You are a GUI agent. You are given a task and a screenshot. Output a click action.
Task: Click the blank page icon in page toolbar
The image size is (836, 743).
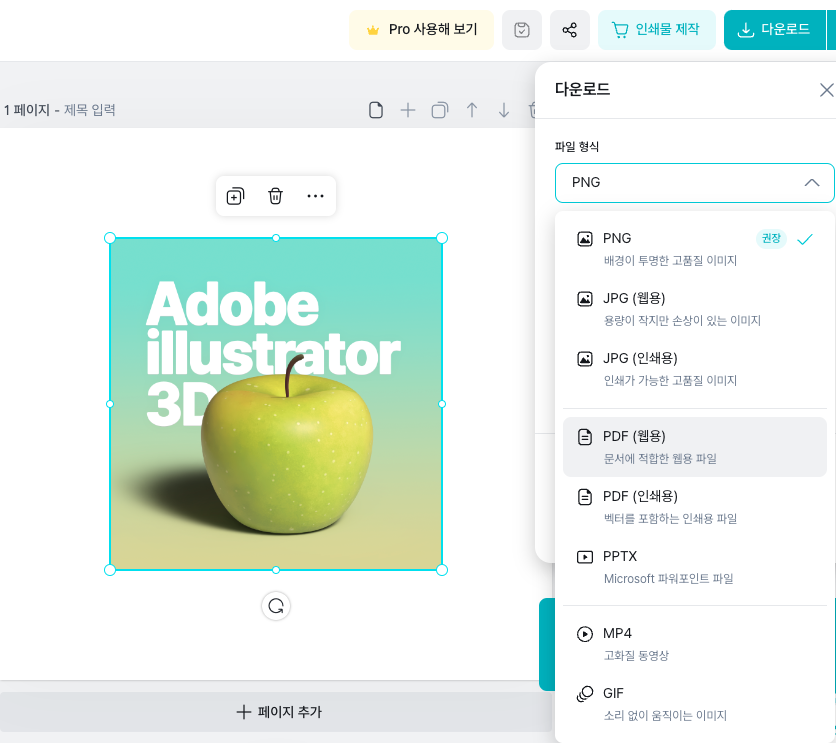[376, 110]
